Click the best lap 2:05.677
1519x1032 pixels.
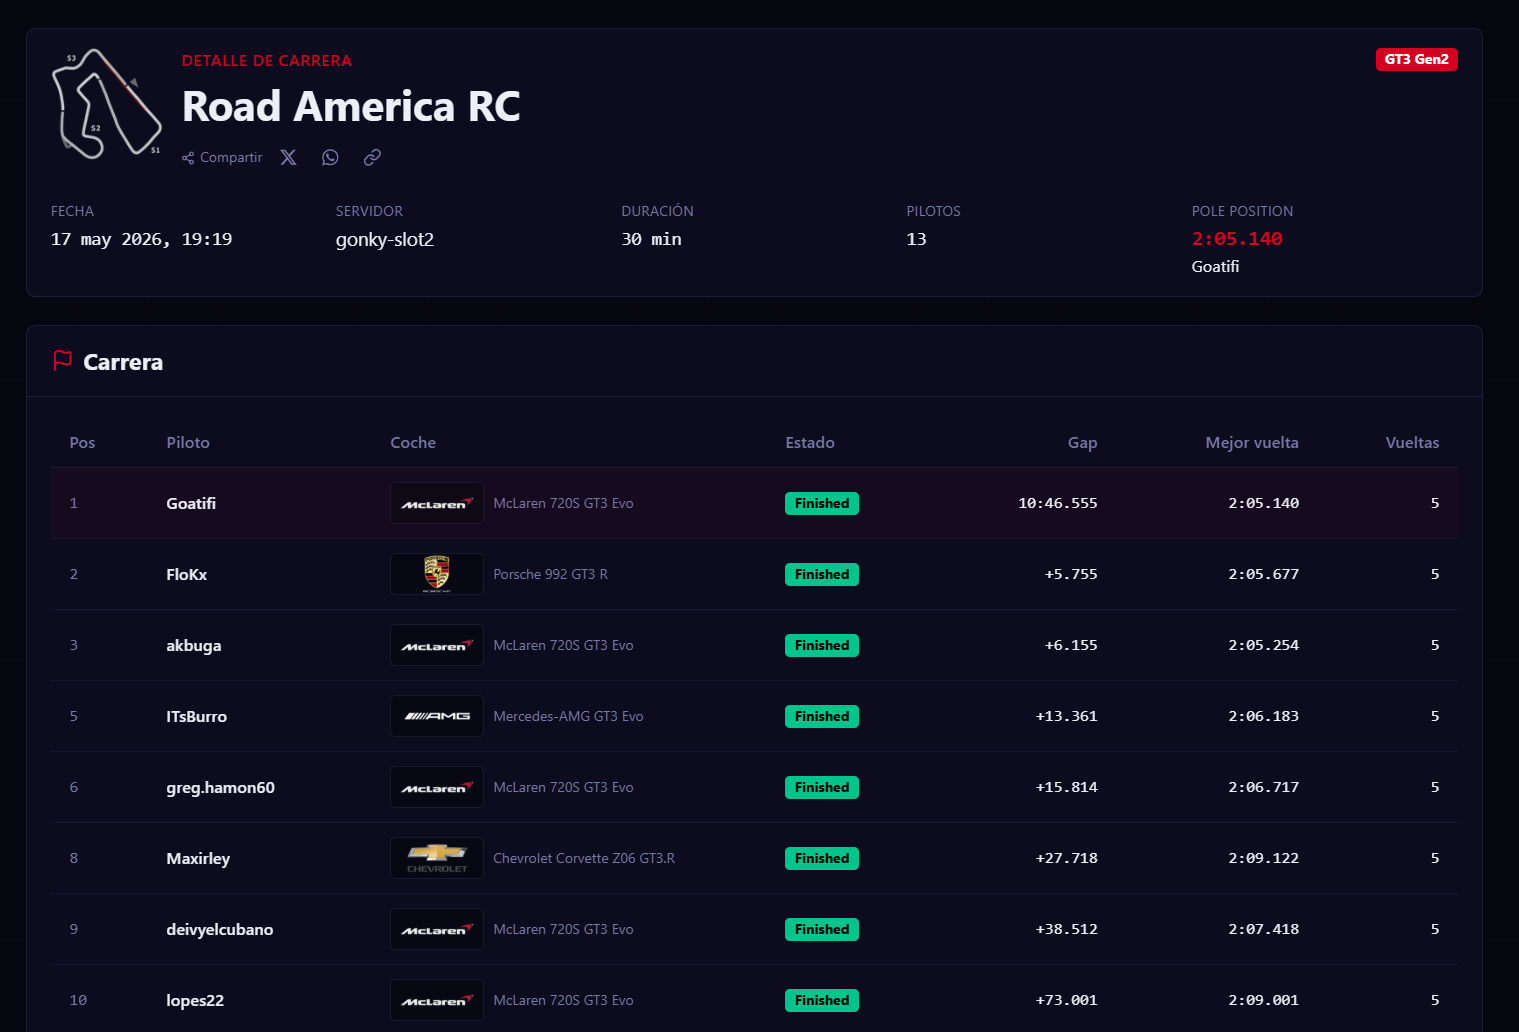click(1264, 574)
